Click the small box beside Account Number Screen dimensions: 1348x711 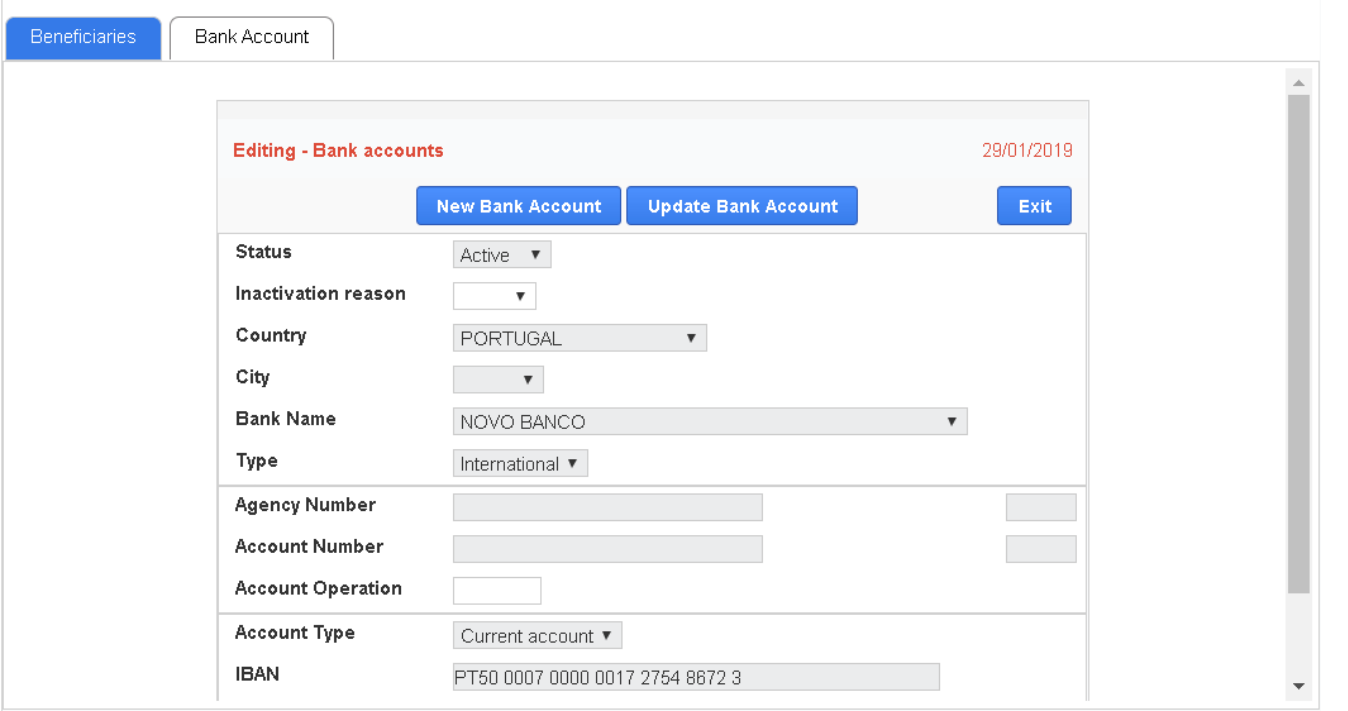(x=1040, y=549)
